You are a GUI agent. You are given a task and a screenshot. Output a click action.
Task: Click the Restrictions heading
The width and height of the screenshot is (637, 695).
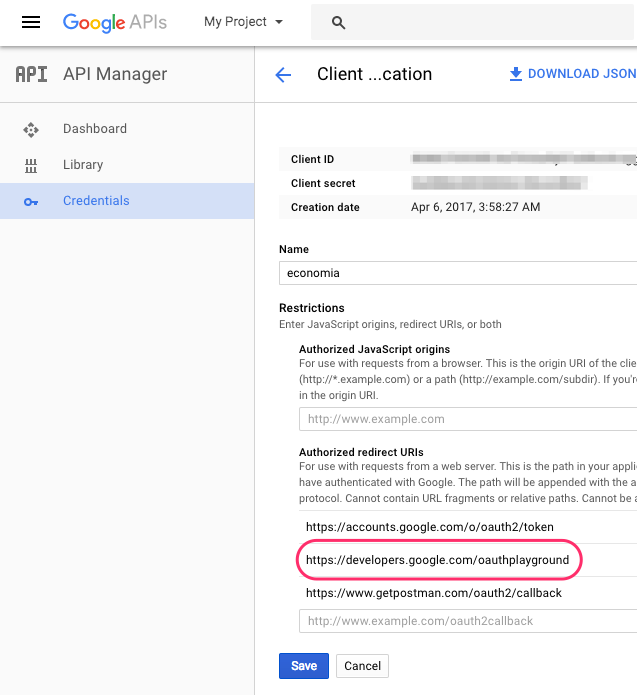(x=312, y=308)
